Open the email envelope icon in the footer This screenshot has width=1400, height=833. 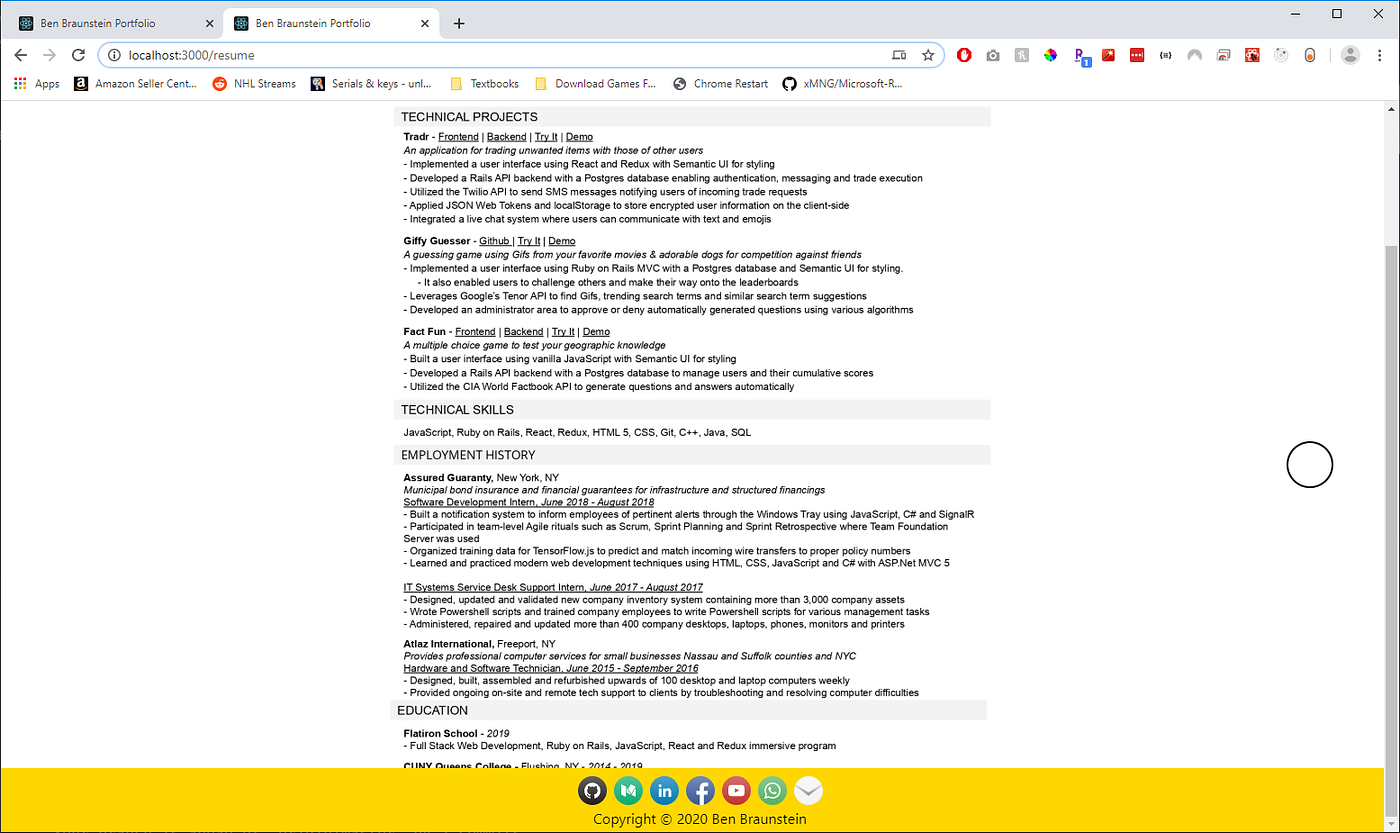pyautogui.click(x=808, y=790)
